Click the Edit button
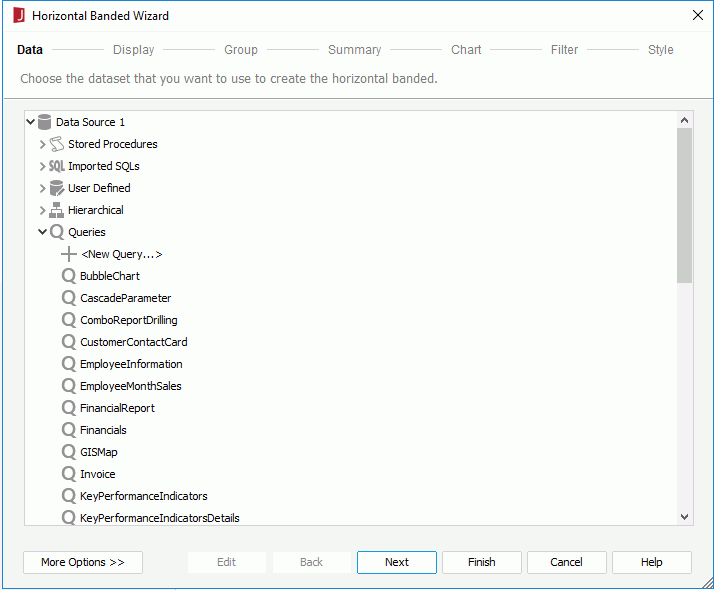714x590 pixels. point(227,562)
